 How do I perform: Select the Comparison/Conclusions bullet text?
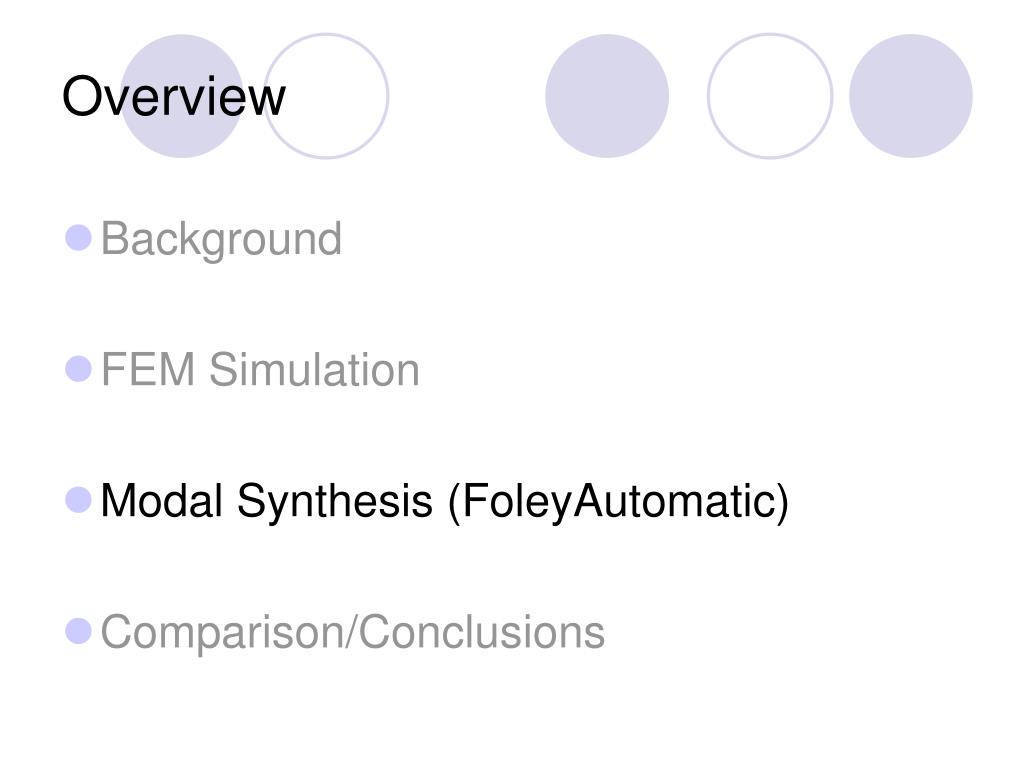(353, 633)
